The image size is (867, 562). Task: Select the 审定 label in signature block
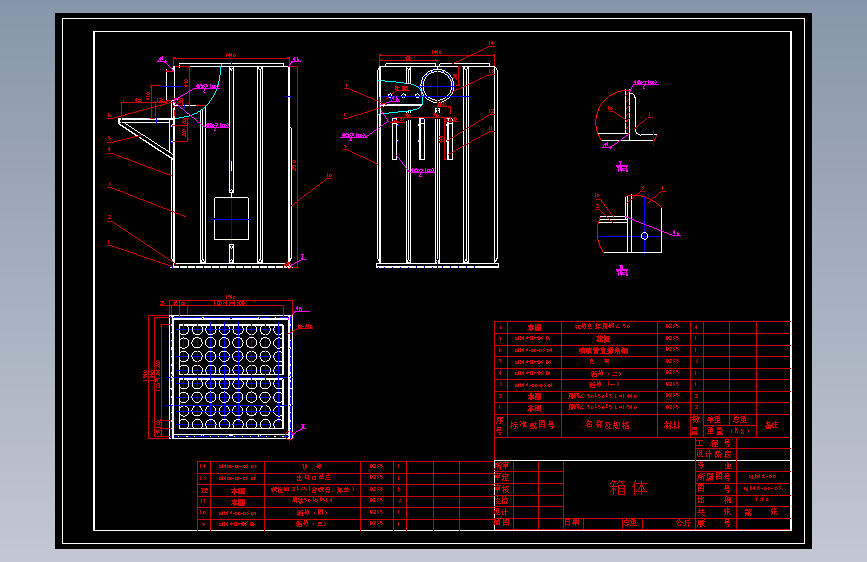coord(502,477)
